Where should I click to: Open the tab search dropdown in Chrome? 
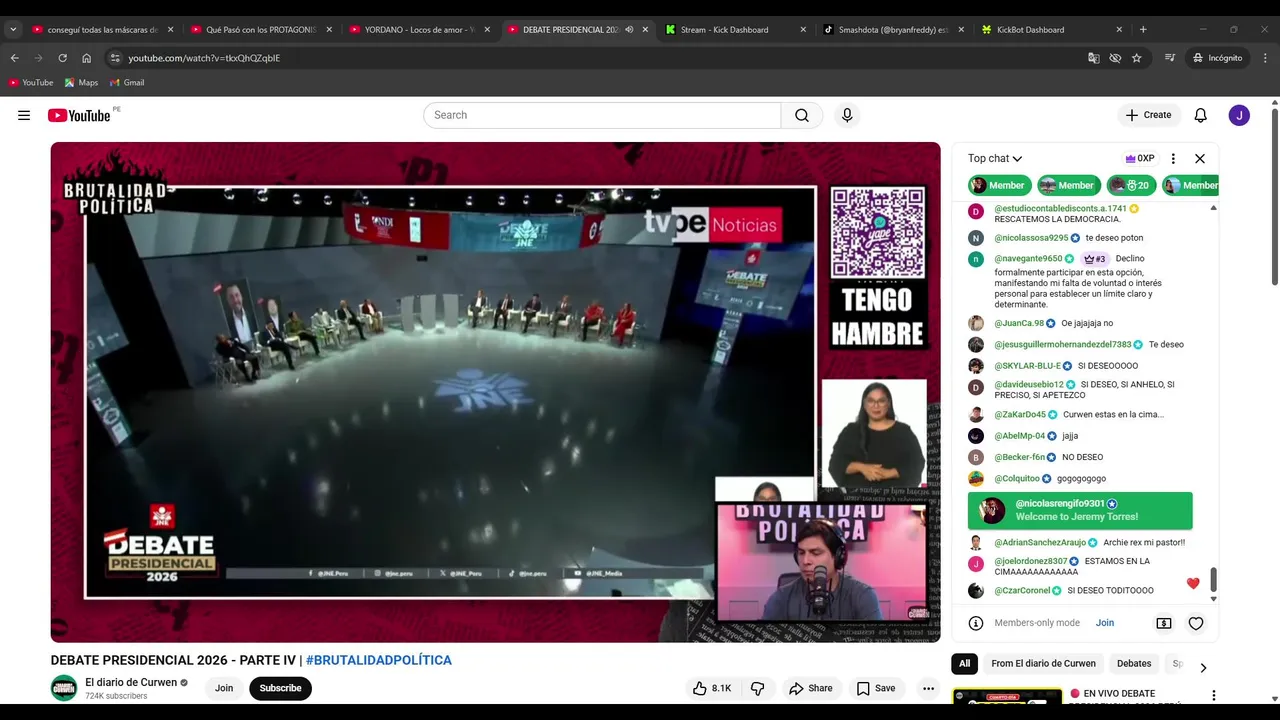click(13, 29)
